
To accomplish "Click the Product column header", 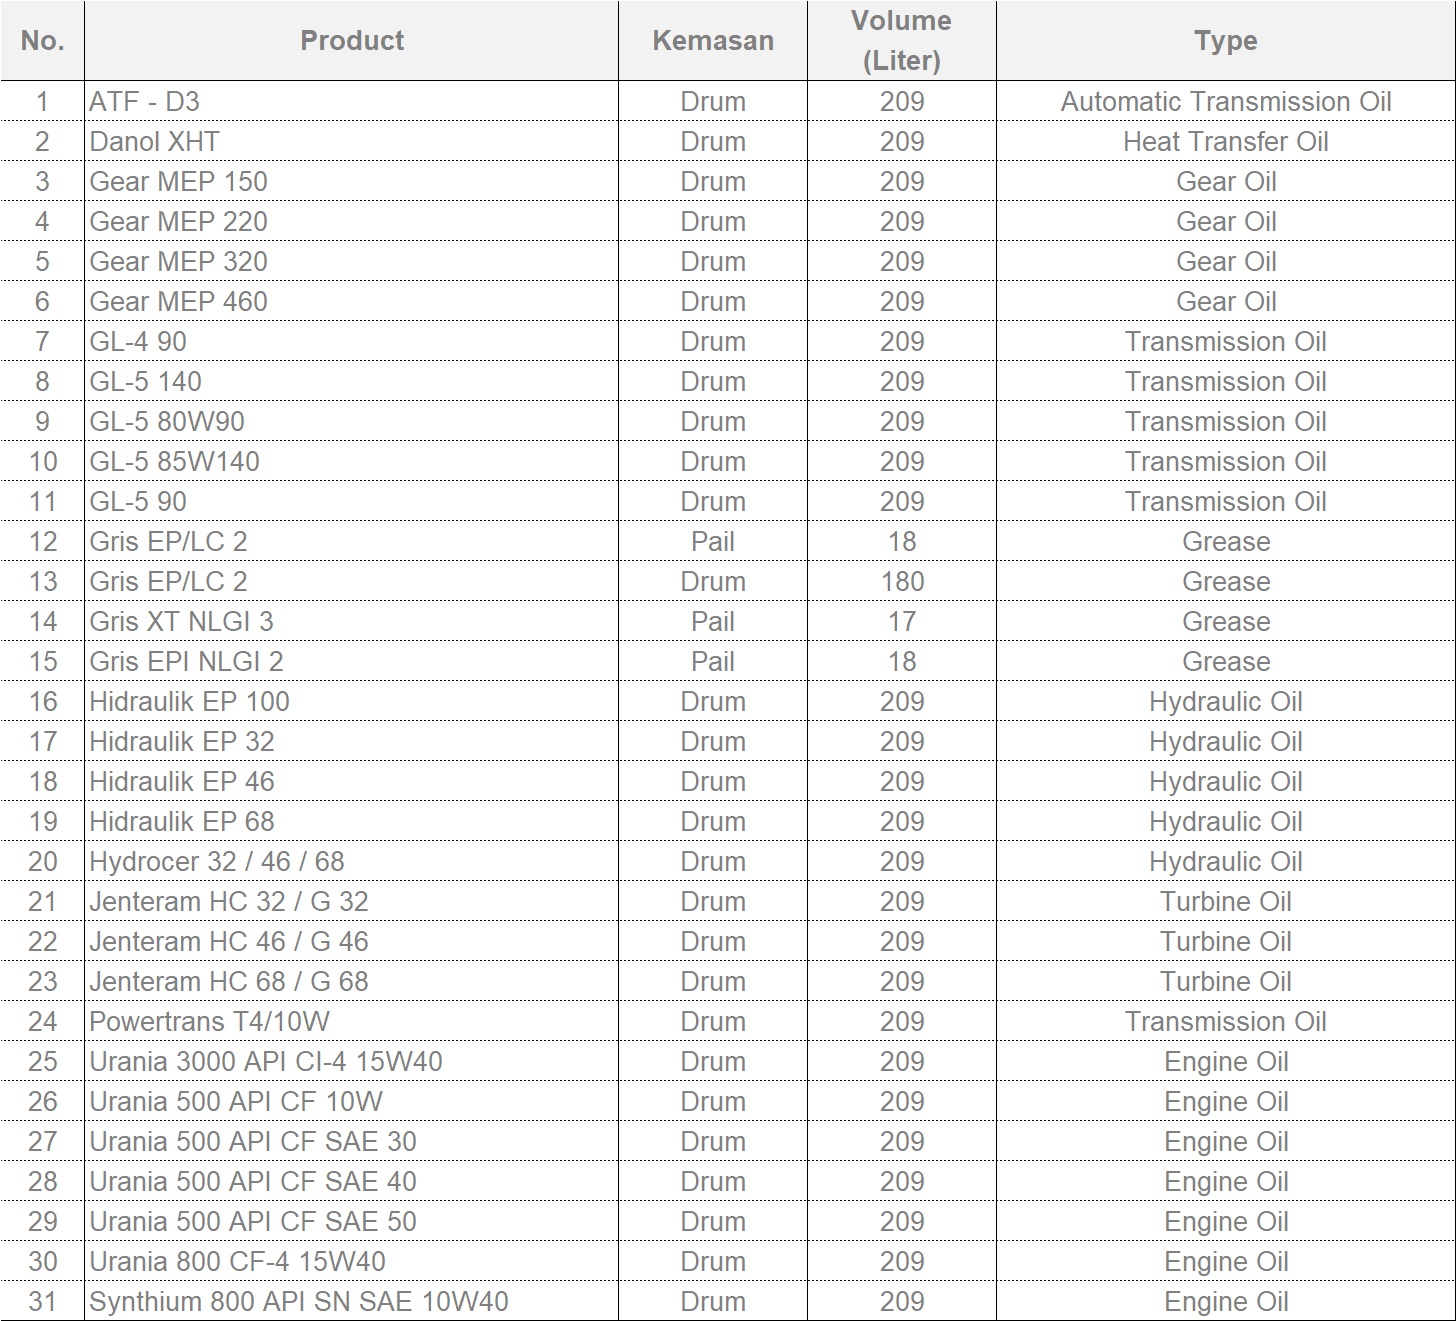I will pyautogui.click(x=351, y=41).
